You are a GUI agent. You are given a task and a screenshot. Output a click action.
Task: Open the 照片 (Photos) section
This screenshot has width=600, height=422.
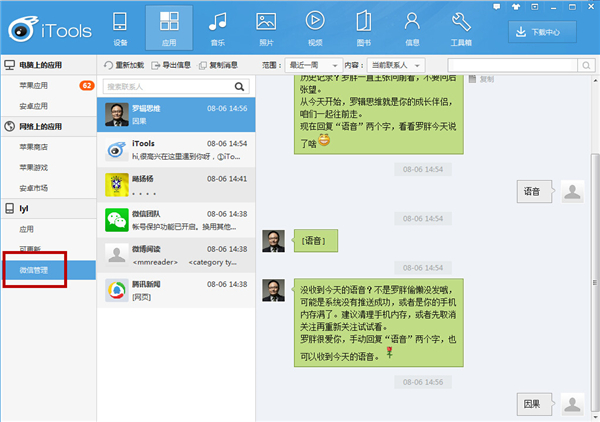pos(266,28)
